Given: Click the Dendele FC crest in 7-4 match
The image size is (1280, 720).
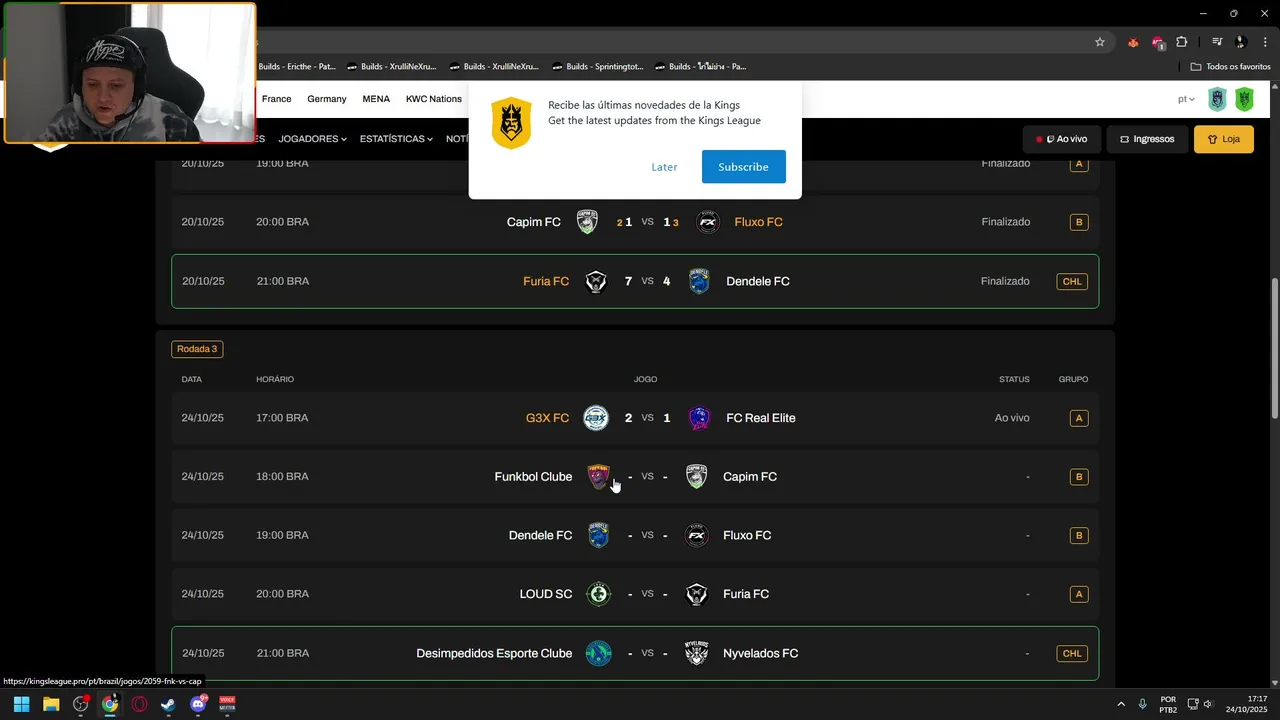Looking at the screenshot, I should click(x=699, y=281).
